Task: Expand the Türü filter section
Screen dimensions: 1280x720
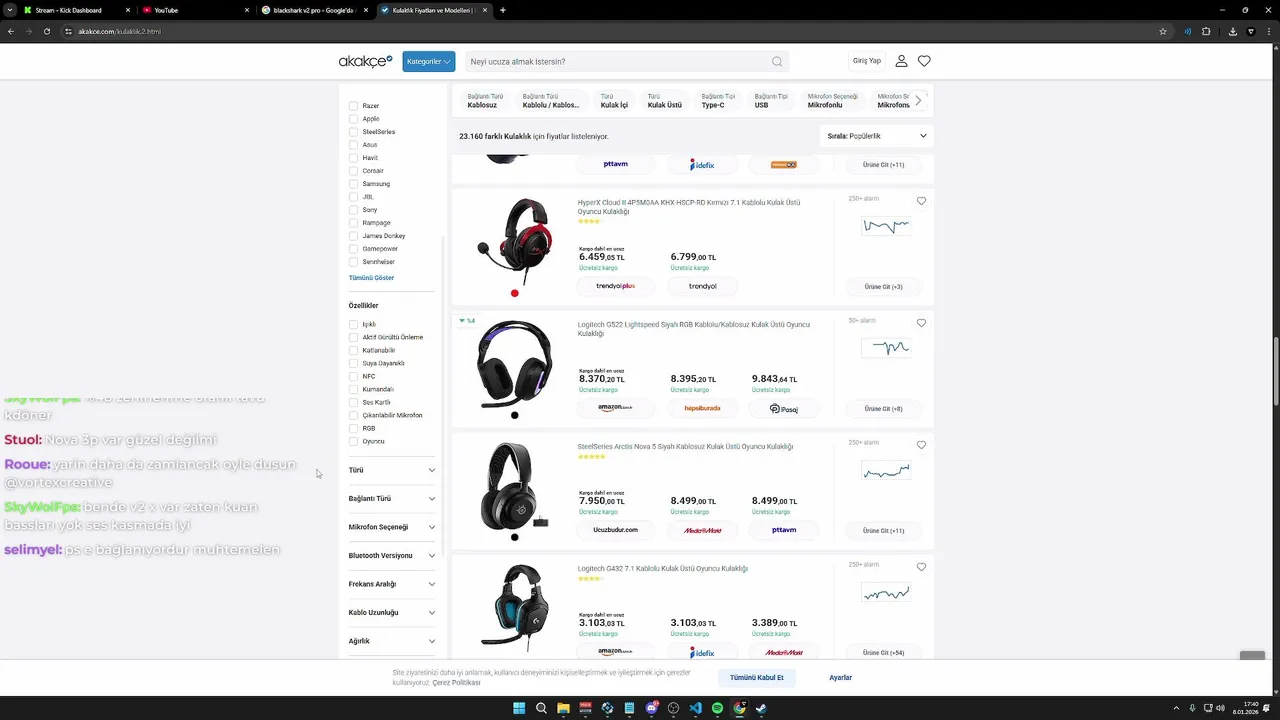Action: pos(392,470)
